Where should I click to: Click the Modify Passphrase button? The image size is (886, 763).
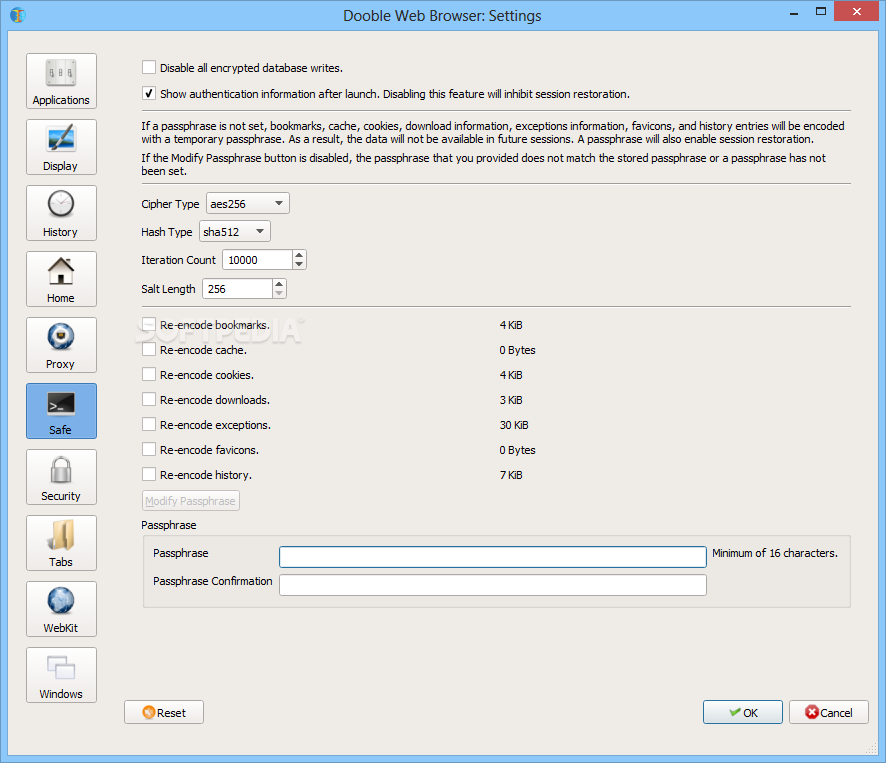[190, 501]
